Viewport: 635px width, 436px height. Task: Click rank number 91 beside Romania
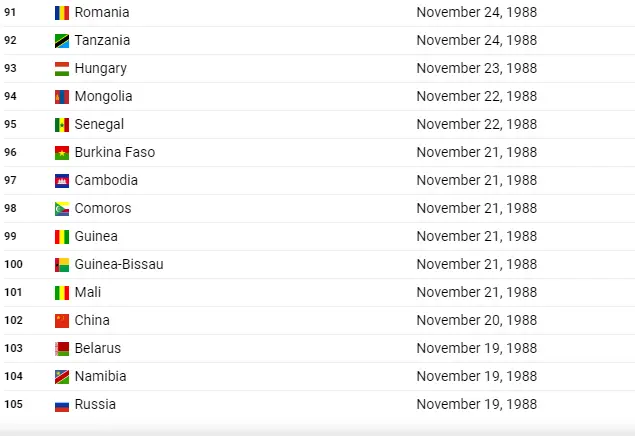(x=10, y=13)
